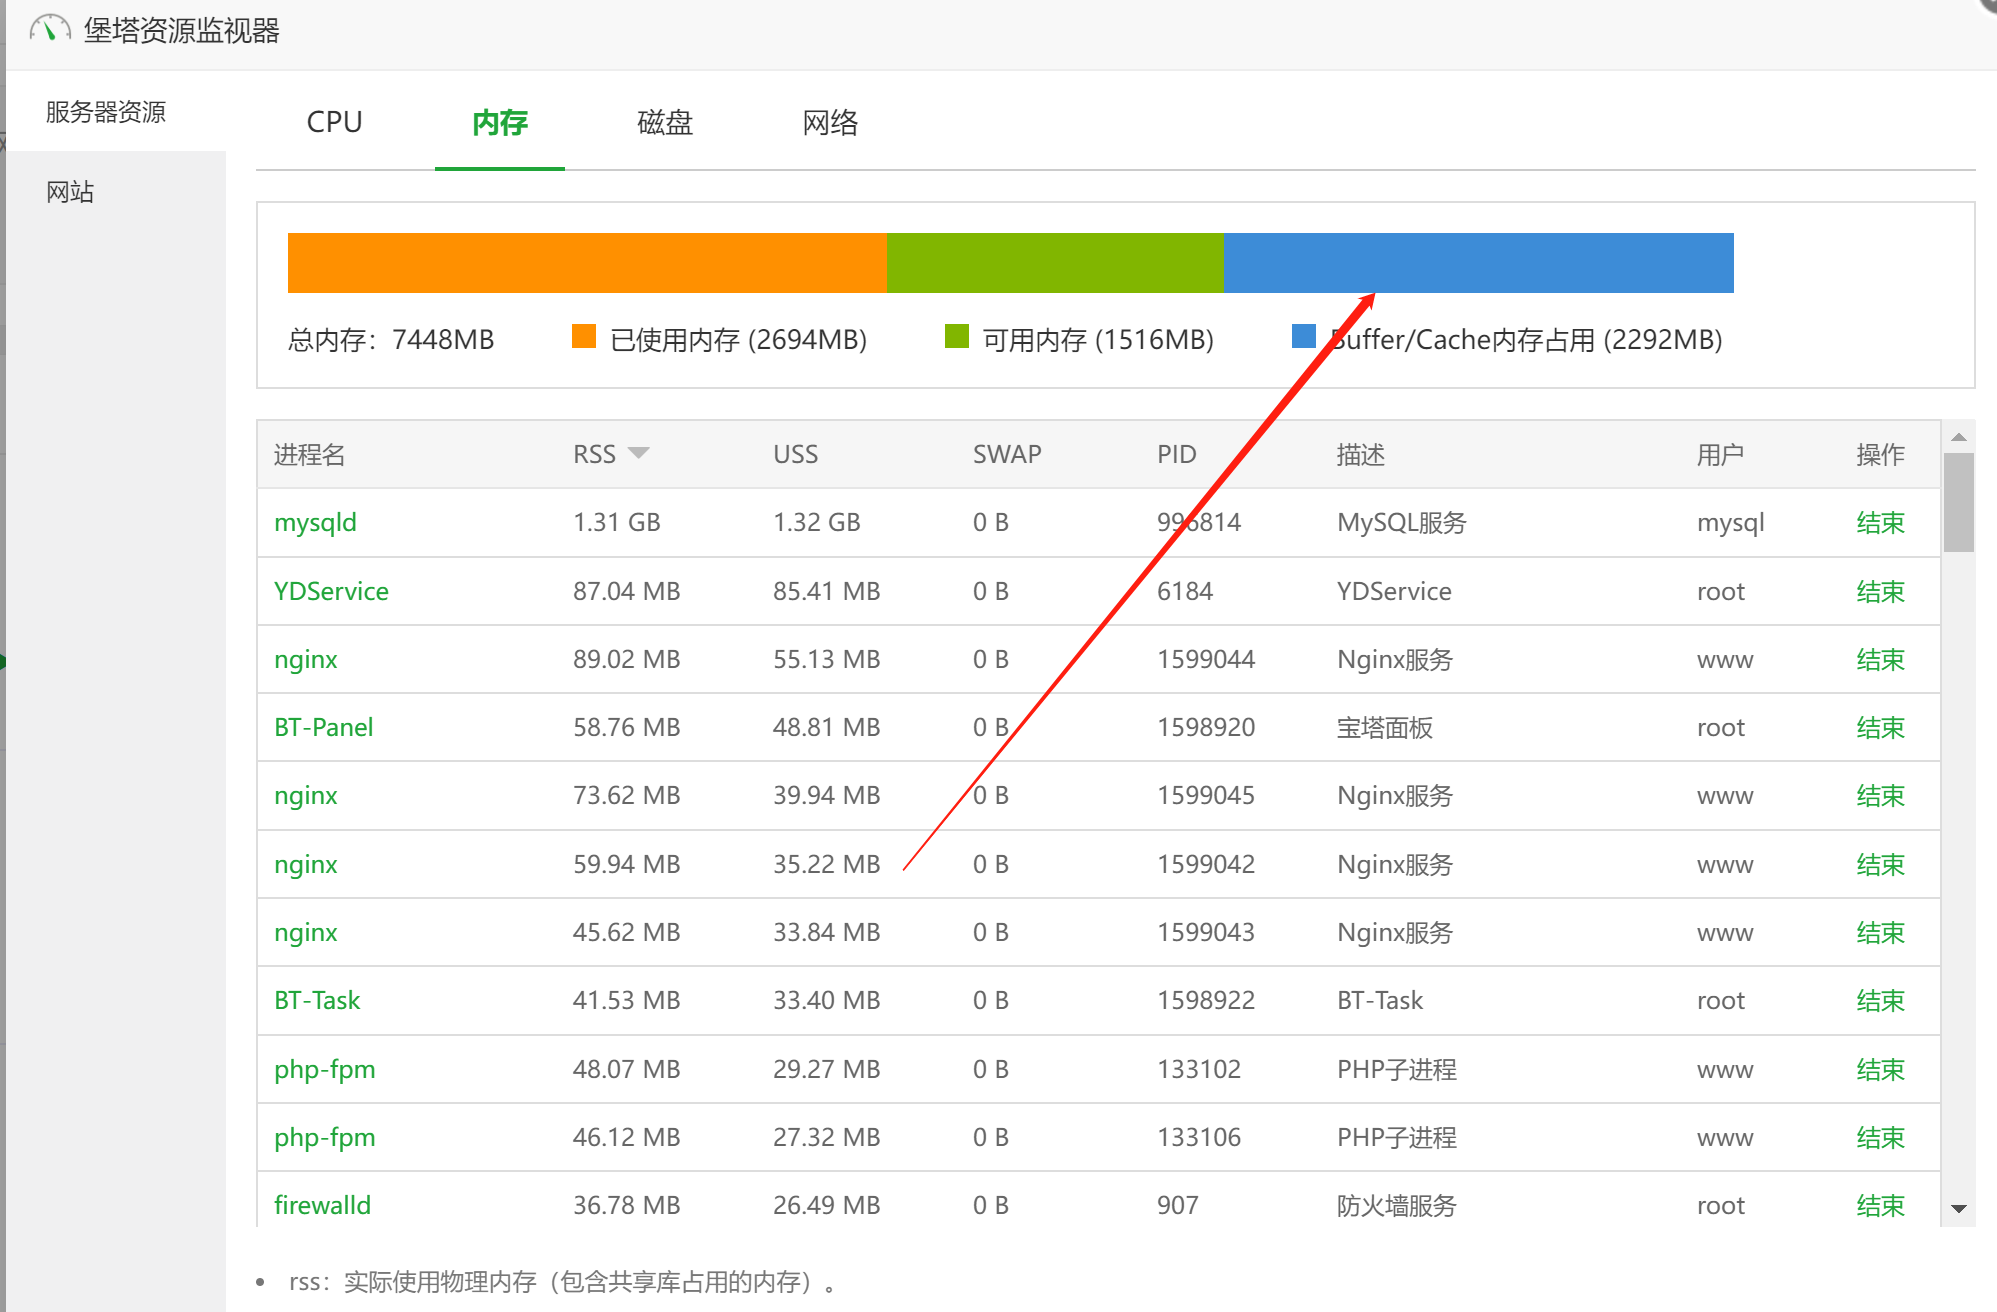This screenshot has width=1997, height=1312.
Task: Open php-fpm process with PID 133106
Action: [324, 1138]
